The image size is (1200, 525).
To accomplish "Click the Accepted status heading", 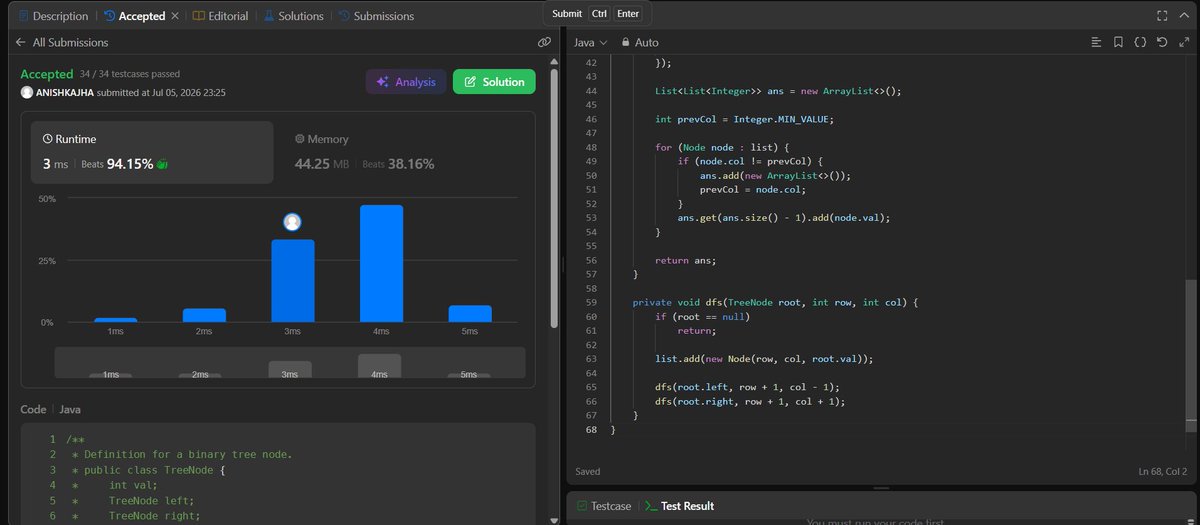I will (47, 74).
